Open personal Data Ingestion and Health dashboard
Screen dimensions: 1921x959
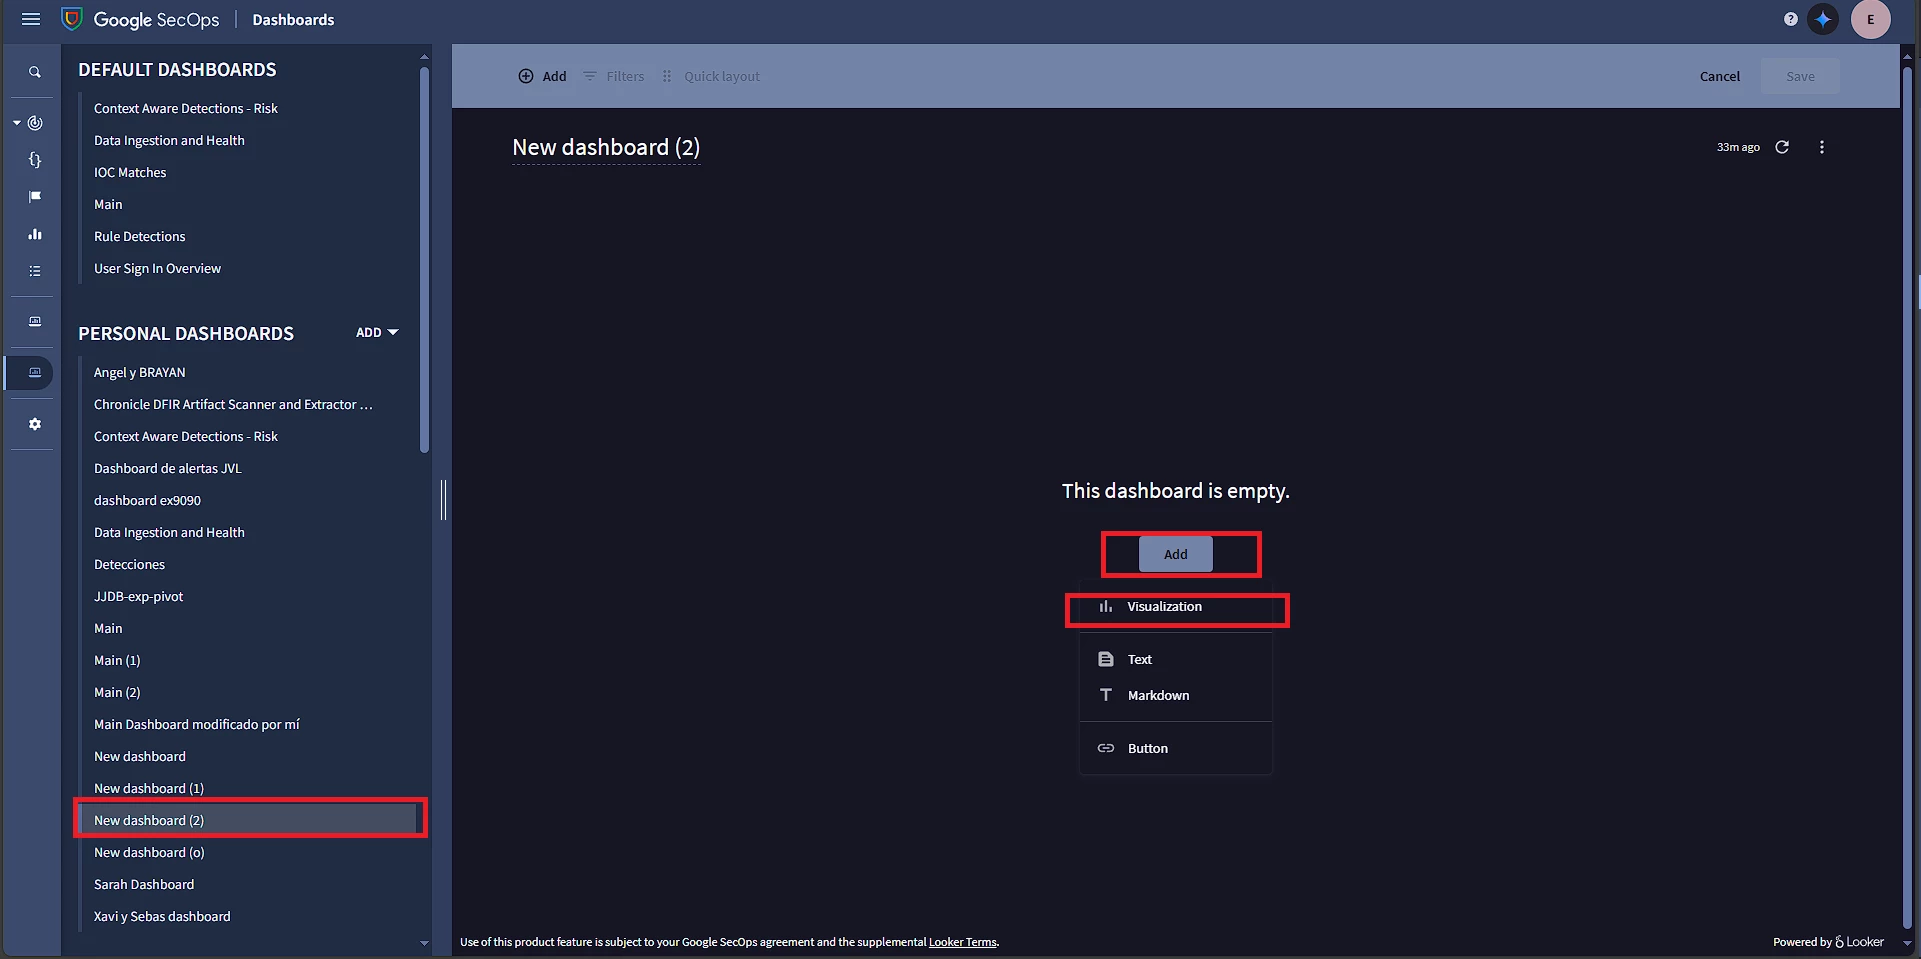coord(169,532)
